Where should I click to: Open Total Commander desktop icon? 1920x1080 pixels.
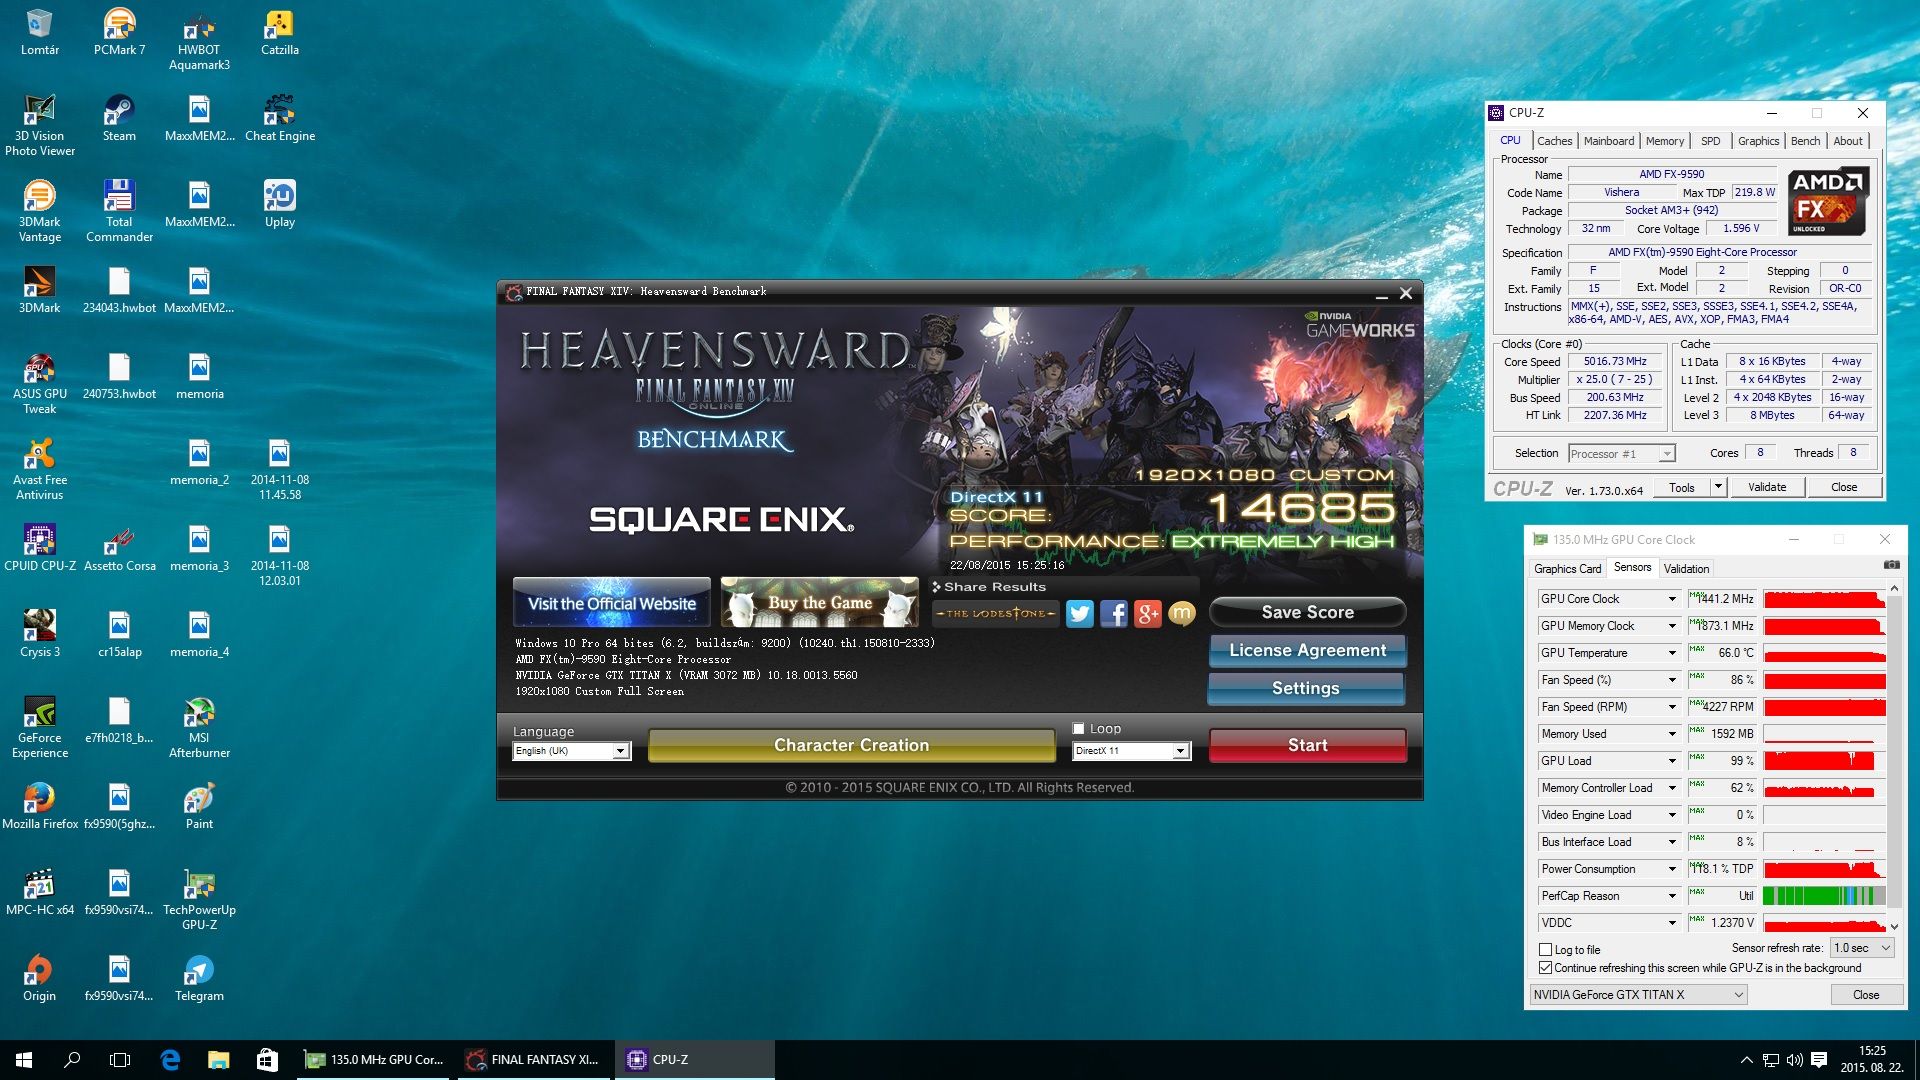119,211
